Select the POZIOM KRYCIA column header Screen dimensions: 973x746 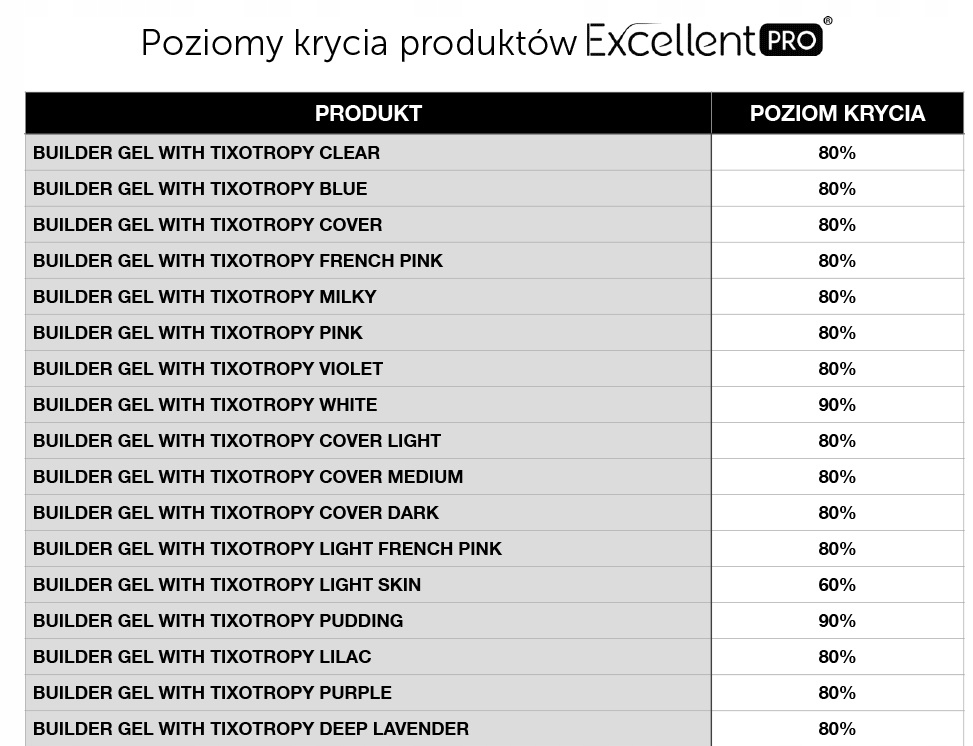tap(837, 114)
